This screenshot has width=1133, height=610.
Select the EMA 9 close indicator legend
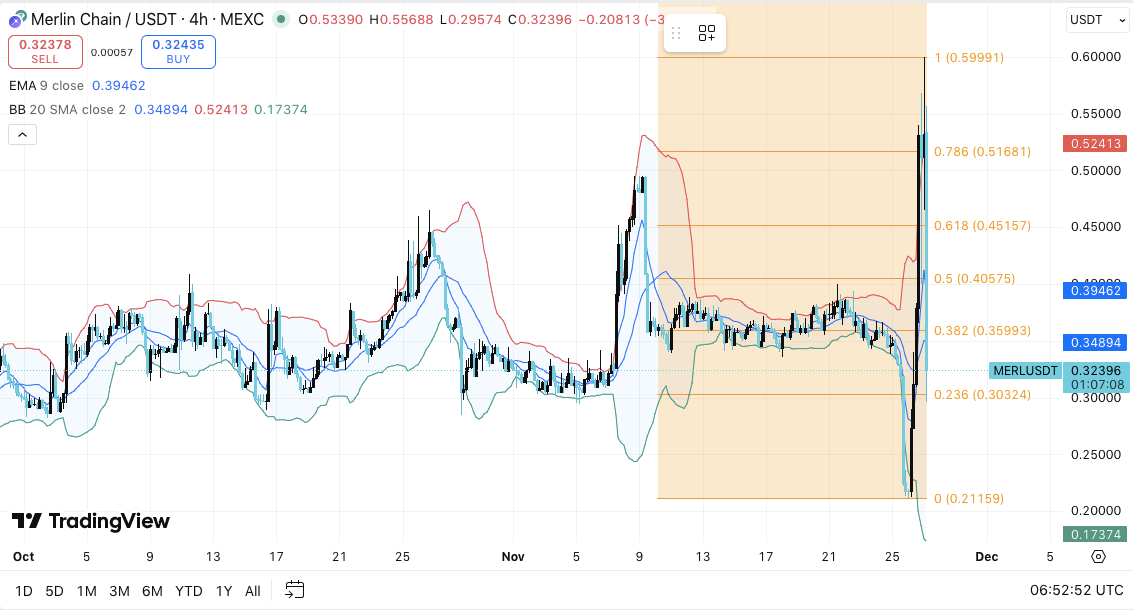click(x=46, y=85)
